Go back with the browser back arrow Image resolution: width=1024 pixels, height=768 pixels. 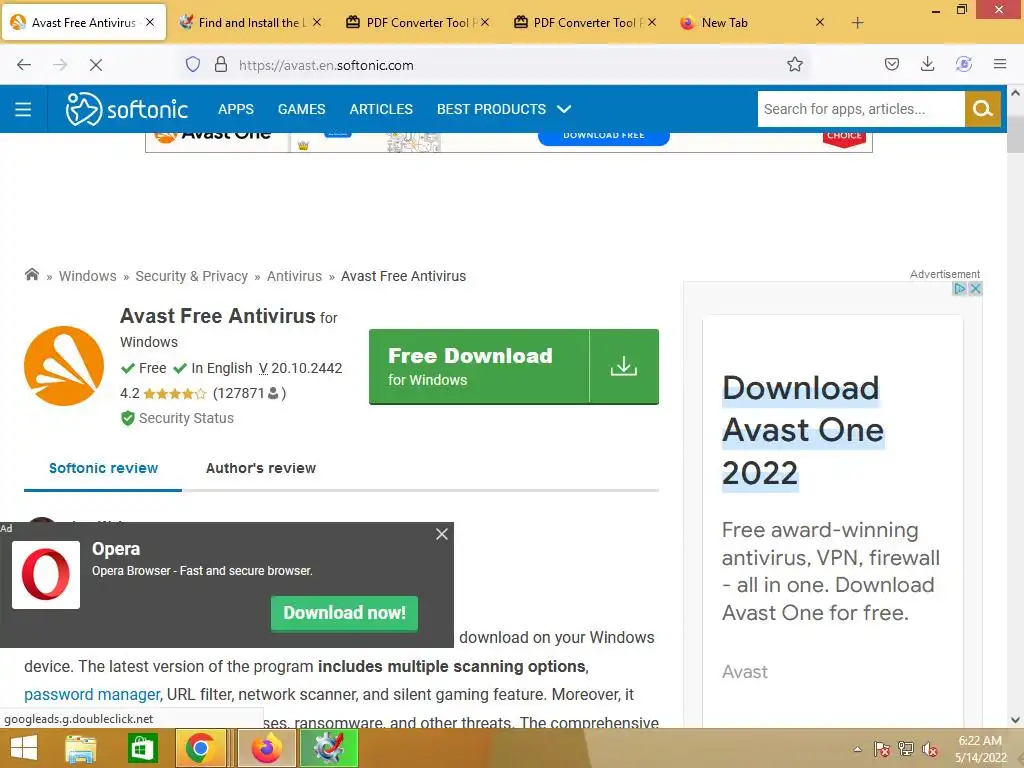(24, 65)
